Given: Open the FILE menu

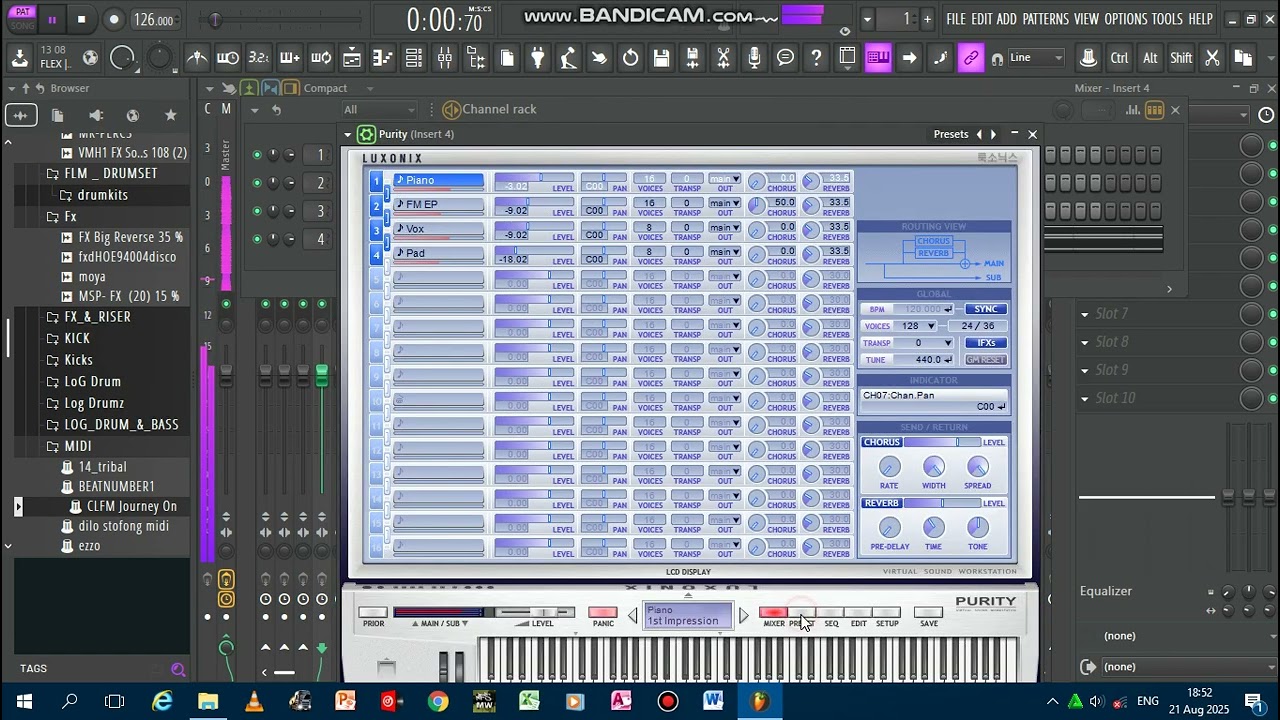Looking at the screenshot, I should point(956,19).
